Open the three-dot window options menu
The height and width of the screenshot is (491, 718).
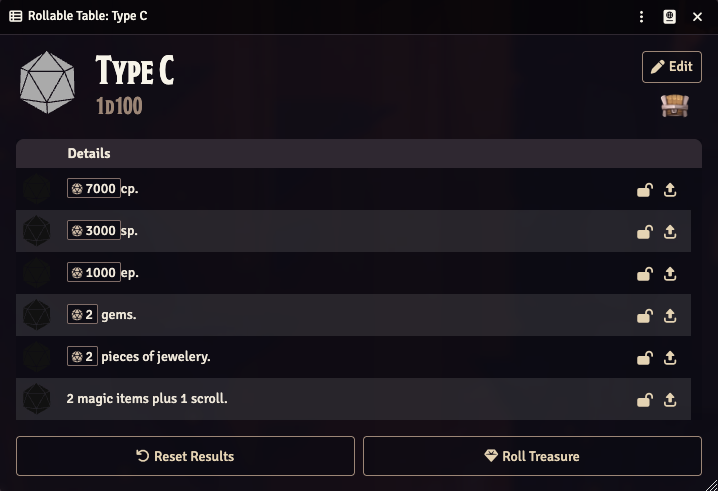tap(641, 17)
